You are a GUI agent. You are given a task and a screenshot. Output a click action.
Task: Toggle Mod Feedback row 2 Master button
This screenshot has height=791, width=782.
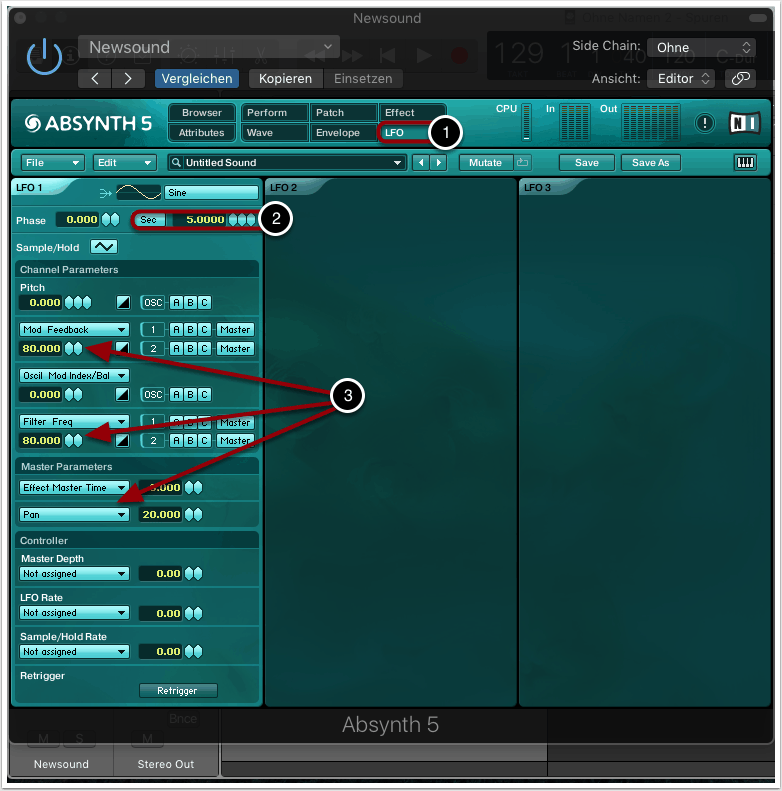pos(235,349)
